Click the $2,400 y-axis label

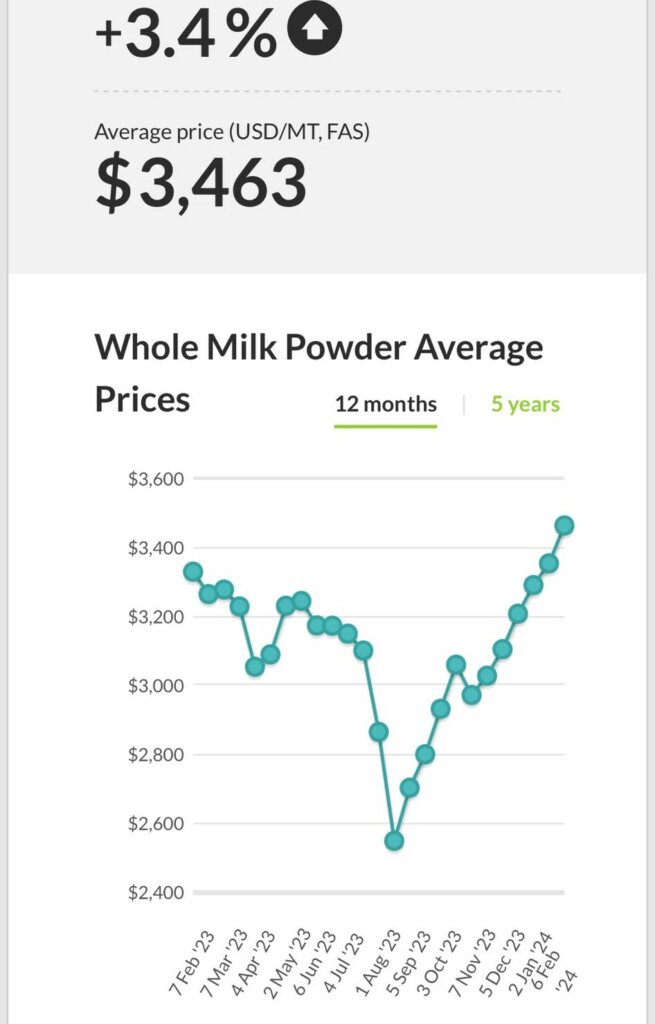coord(155,892)
